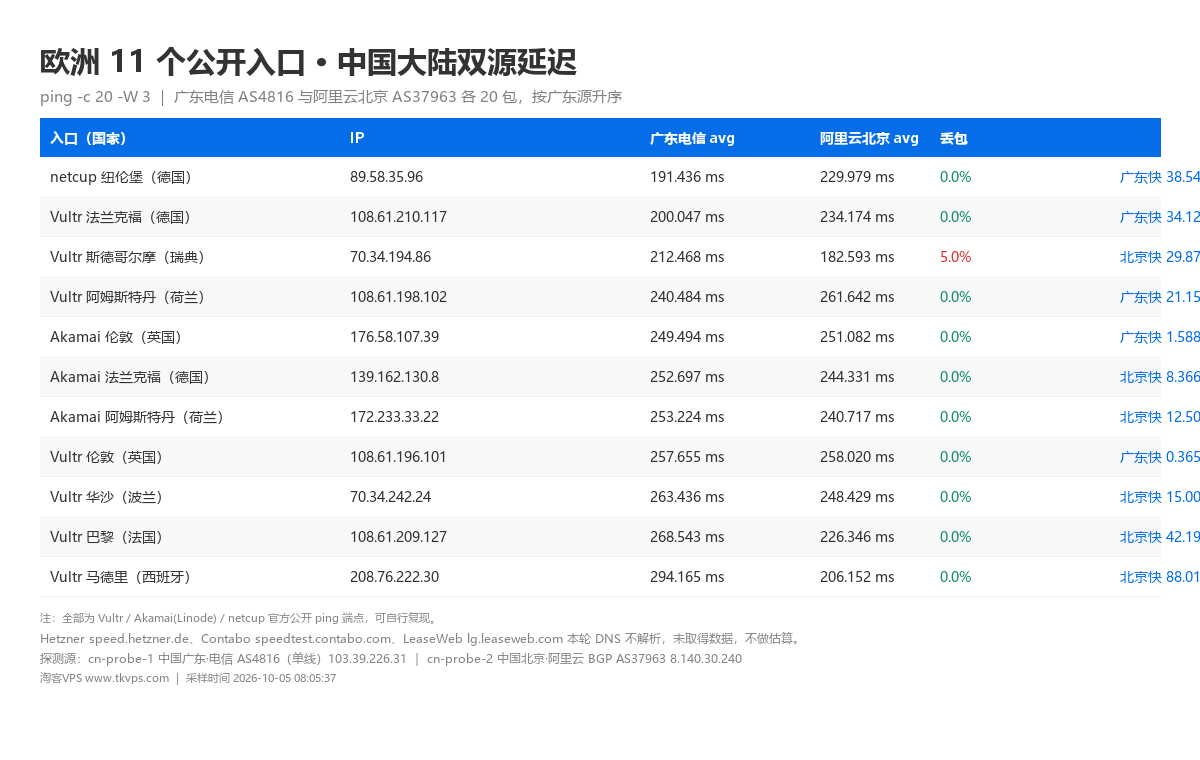Click the cn-probe-1 探测源 footer line
1200x760 pixels.
click(x=391, y=658)
